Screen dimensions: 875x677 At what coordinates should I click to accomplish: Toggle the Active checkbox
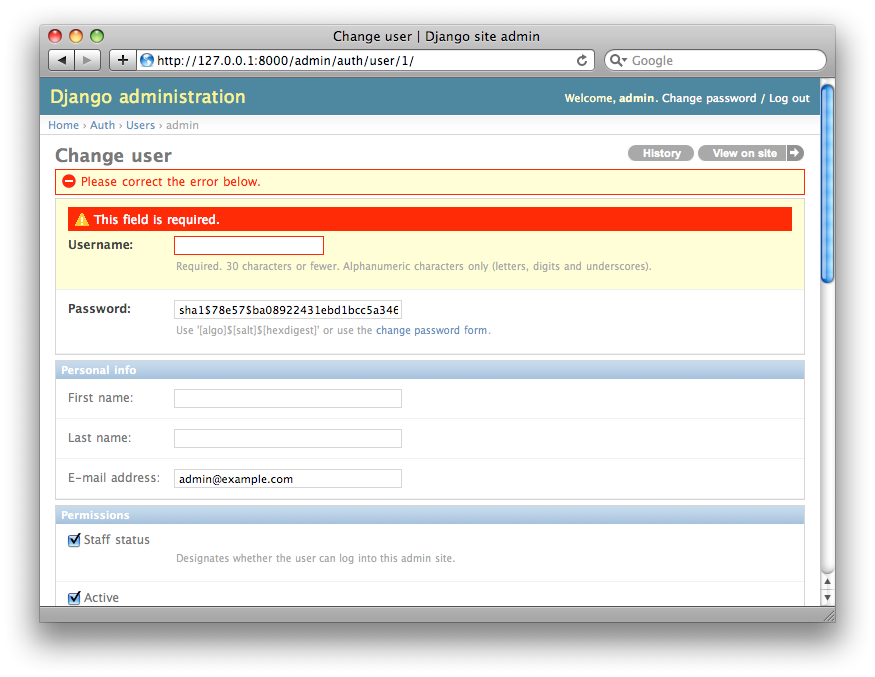click(74, 598)
